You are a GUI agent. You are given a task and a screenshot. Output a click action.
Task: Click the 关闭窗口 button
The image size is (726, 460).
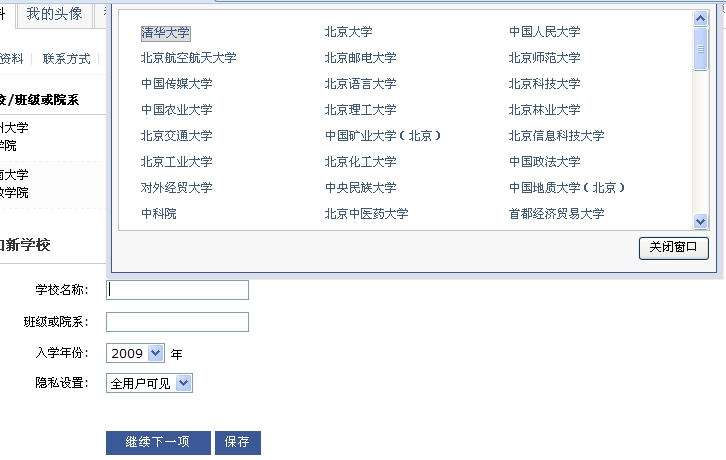[x=674, y=248]
